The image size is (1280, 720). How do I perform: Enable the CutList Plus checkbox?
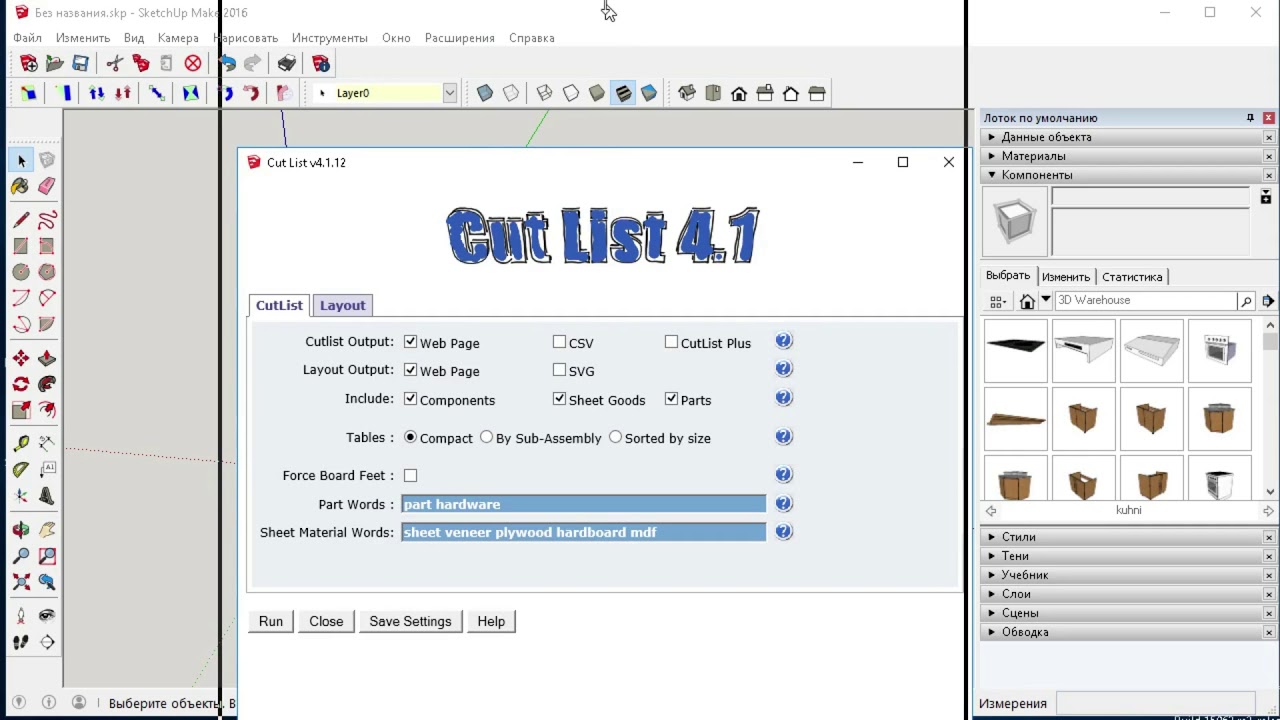tap(671, 342)
